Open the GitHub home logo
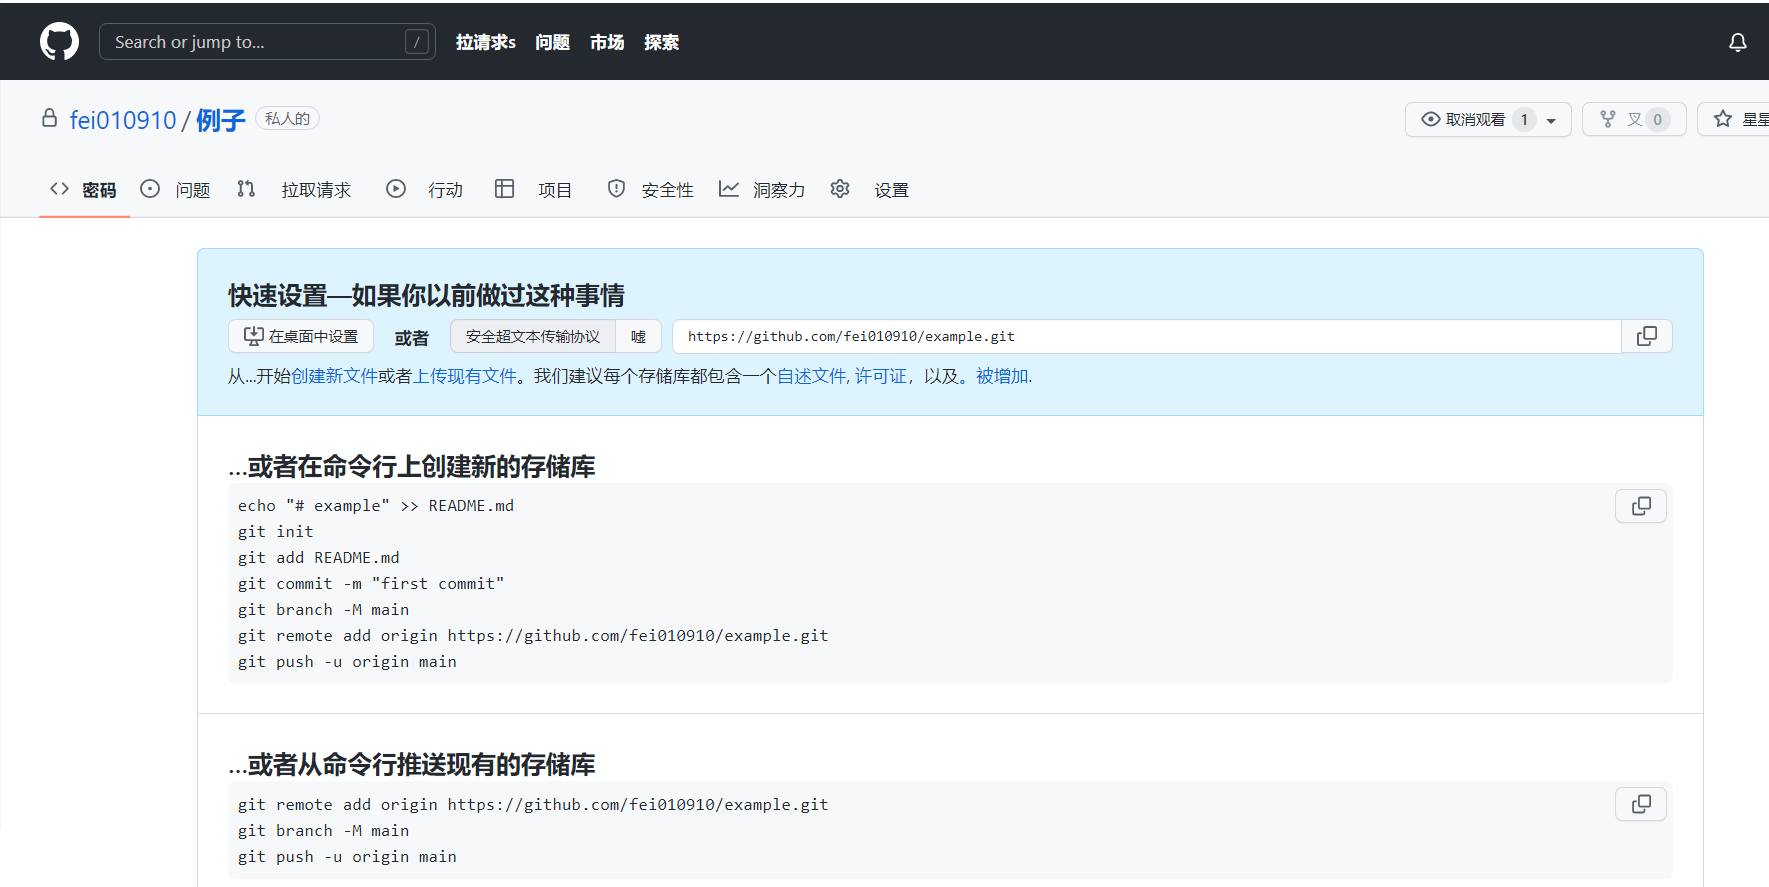Screen dimensions: 1769x887 click(x=59, y=42)
